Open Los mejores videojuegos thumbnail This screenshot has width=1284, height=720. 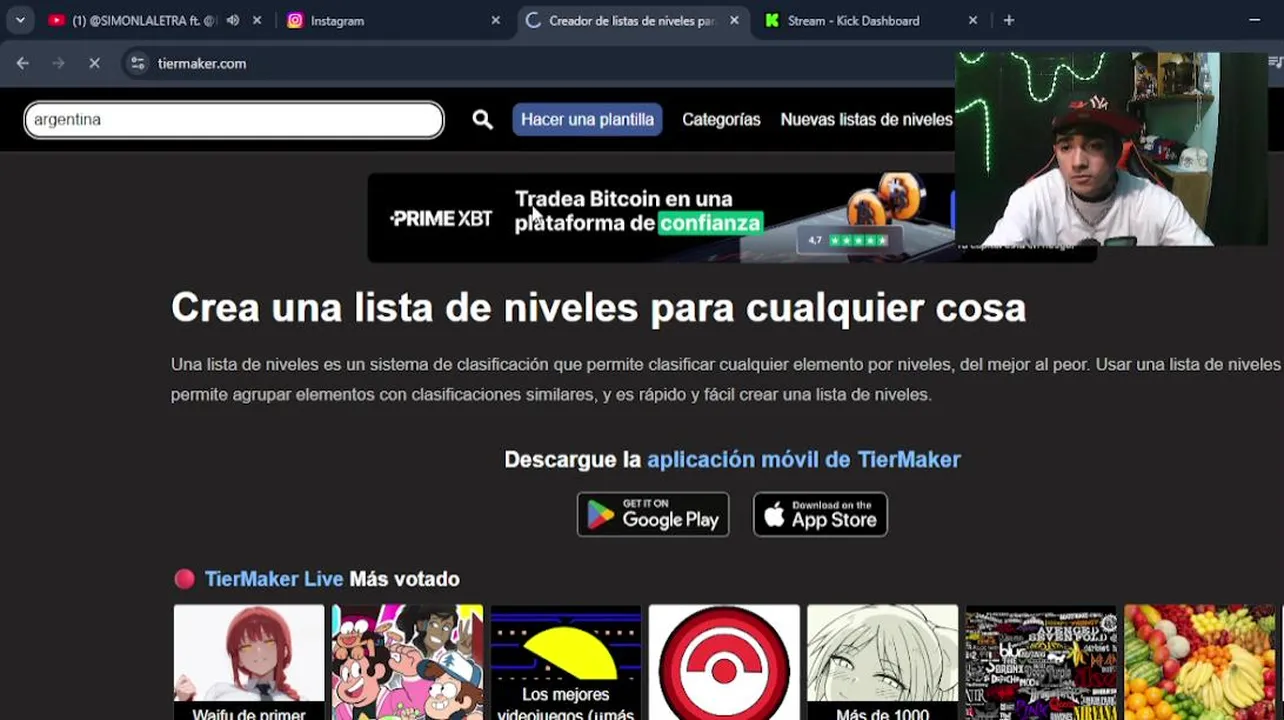point(565,662)
